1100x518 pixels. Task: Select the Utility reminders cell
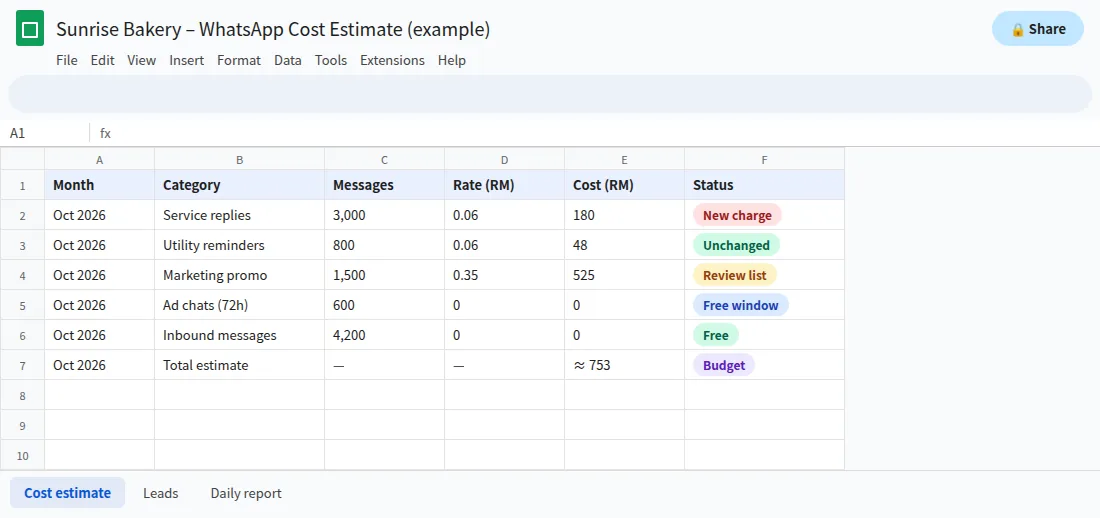coord(239,245)
